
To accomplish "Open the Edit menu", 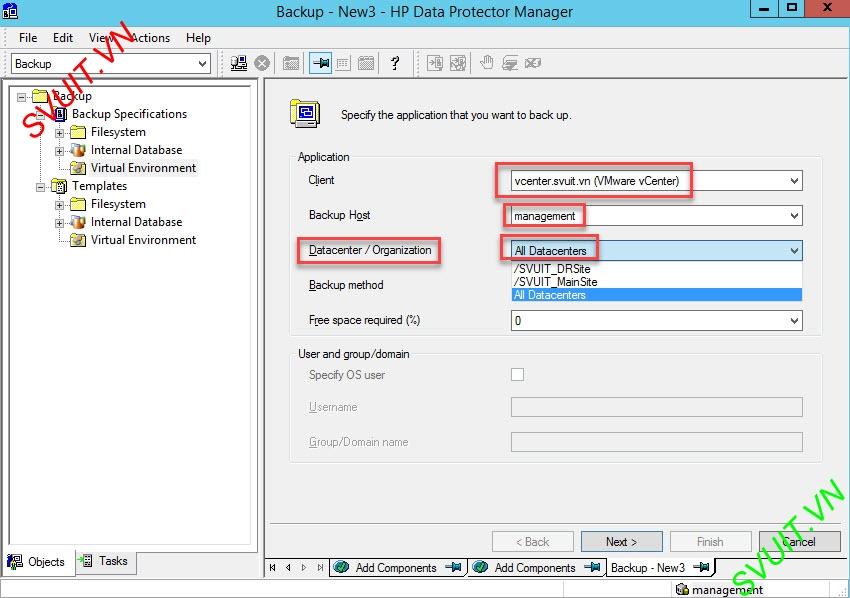I will pos(63,37).
